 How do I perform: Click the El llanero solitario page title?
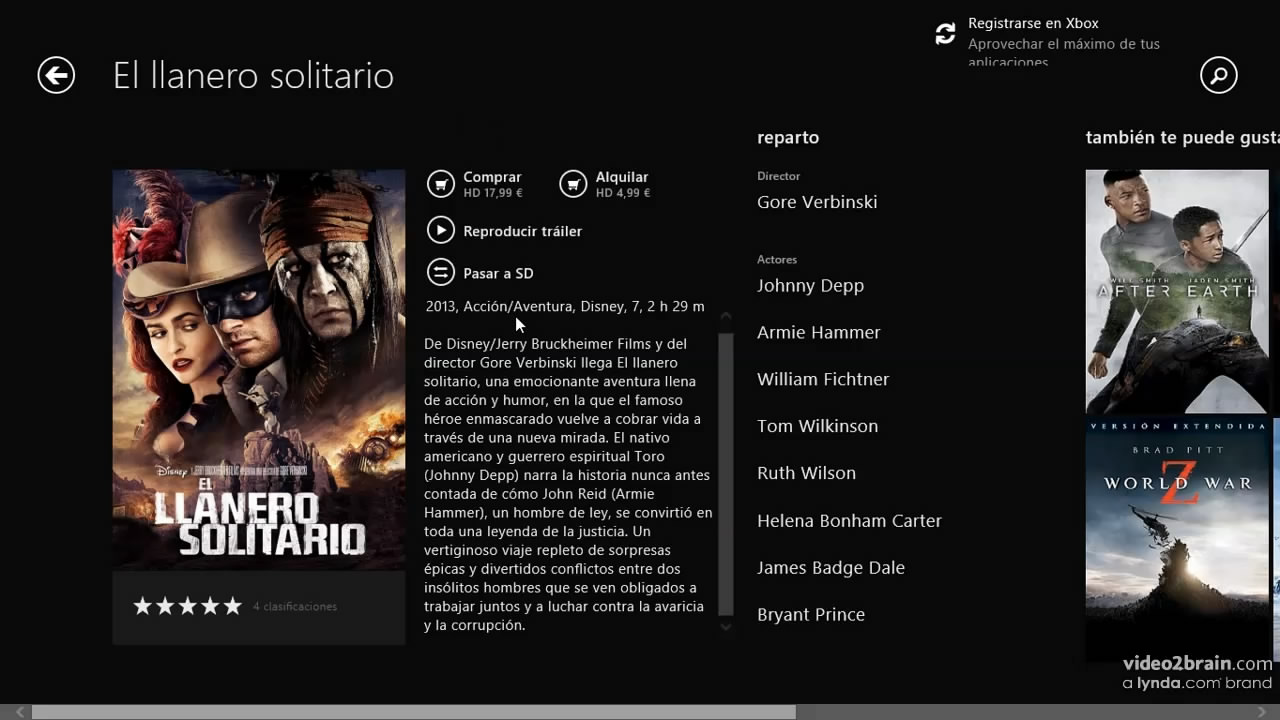point(253,76)
